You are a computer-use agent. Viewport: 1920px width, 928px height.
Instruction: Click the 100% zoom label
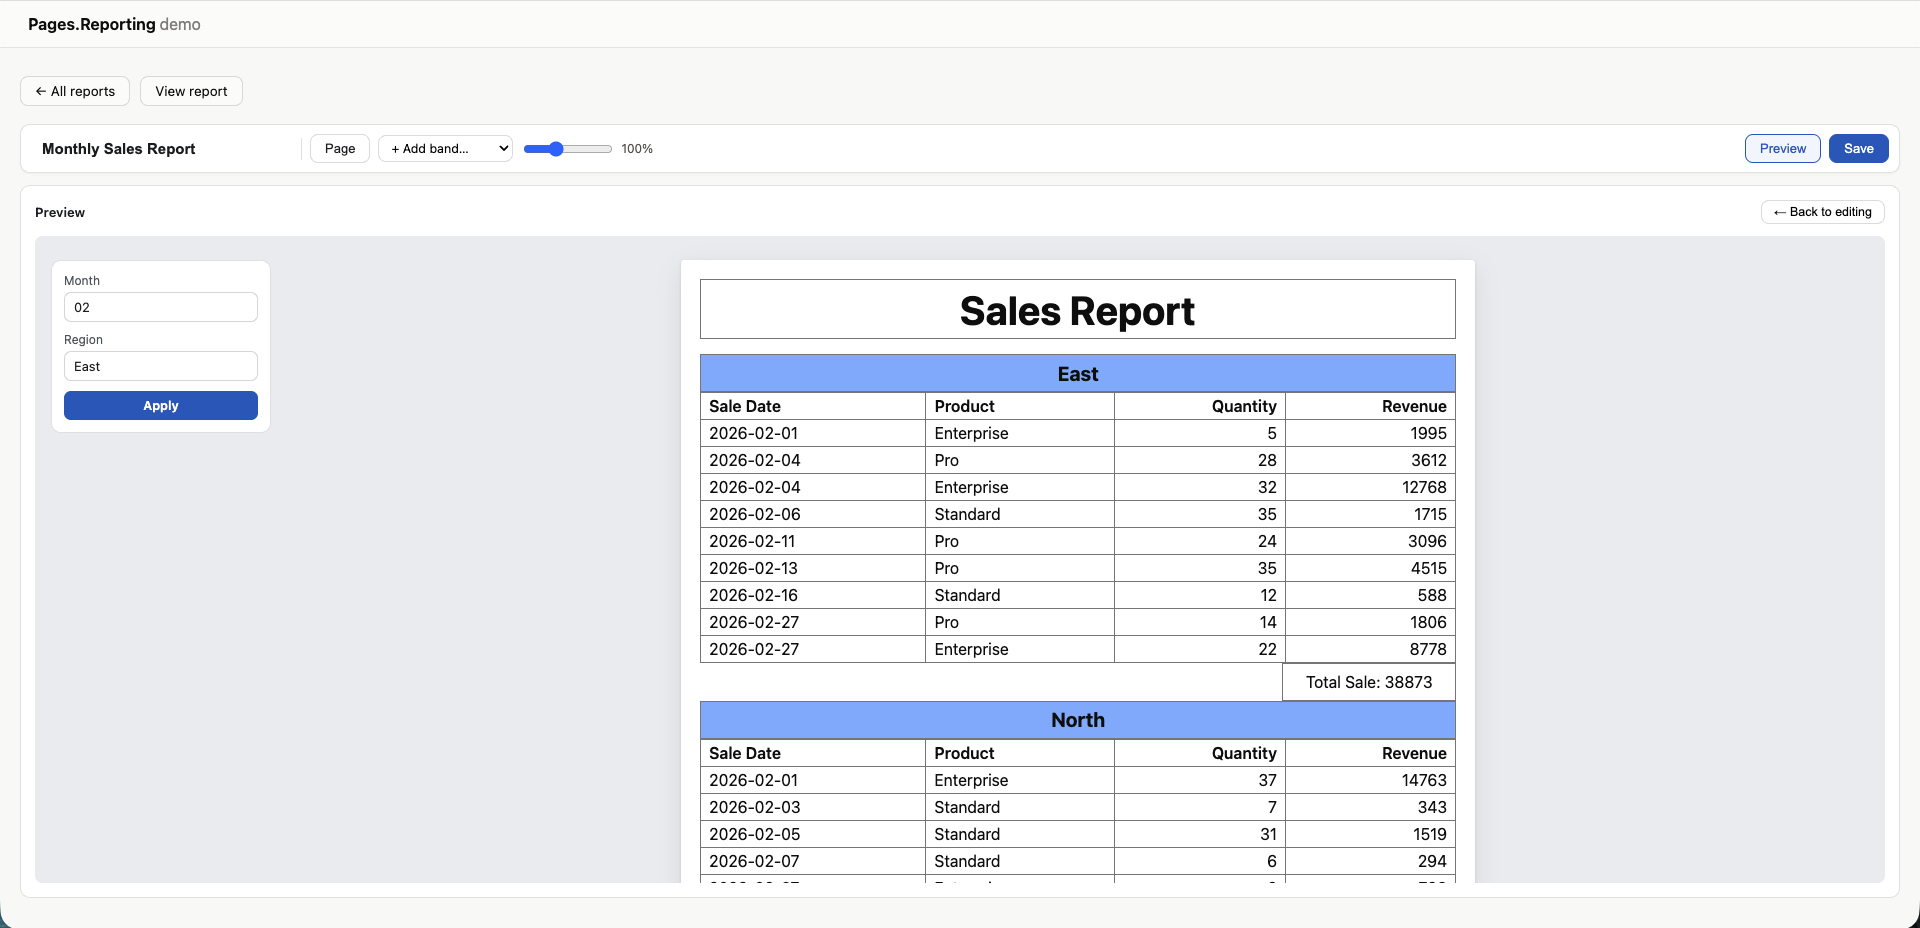click(x=637, y=149)
